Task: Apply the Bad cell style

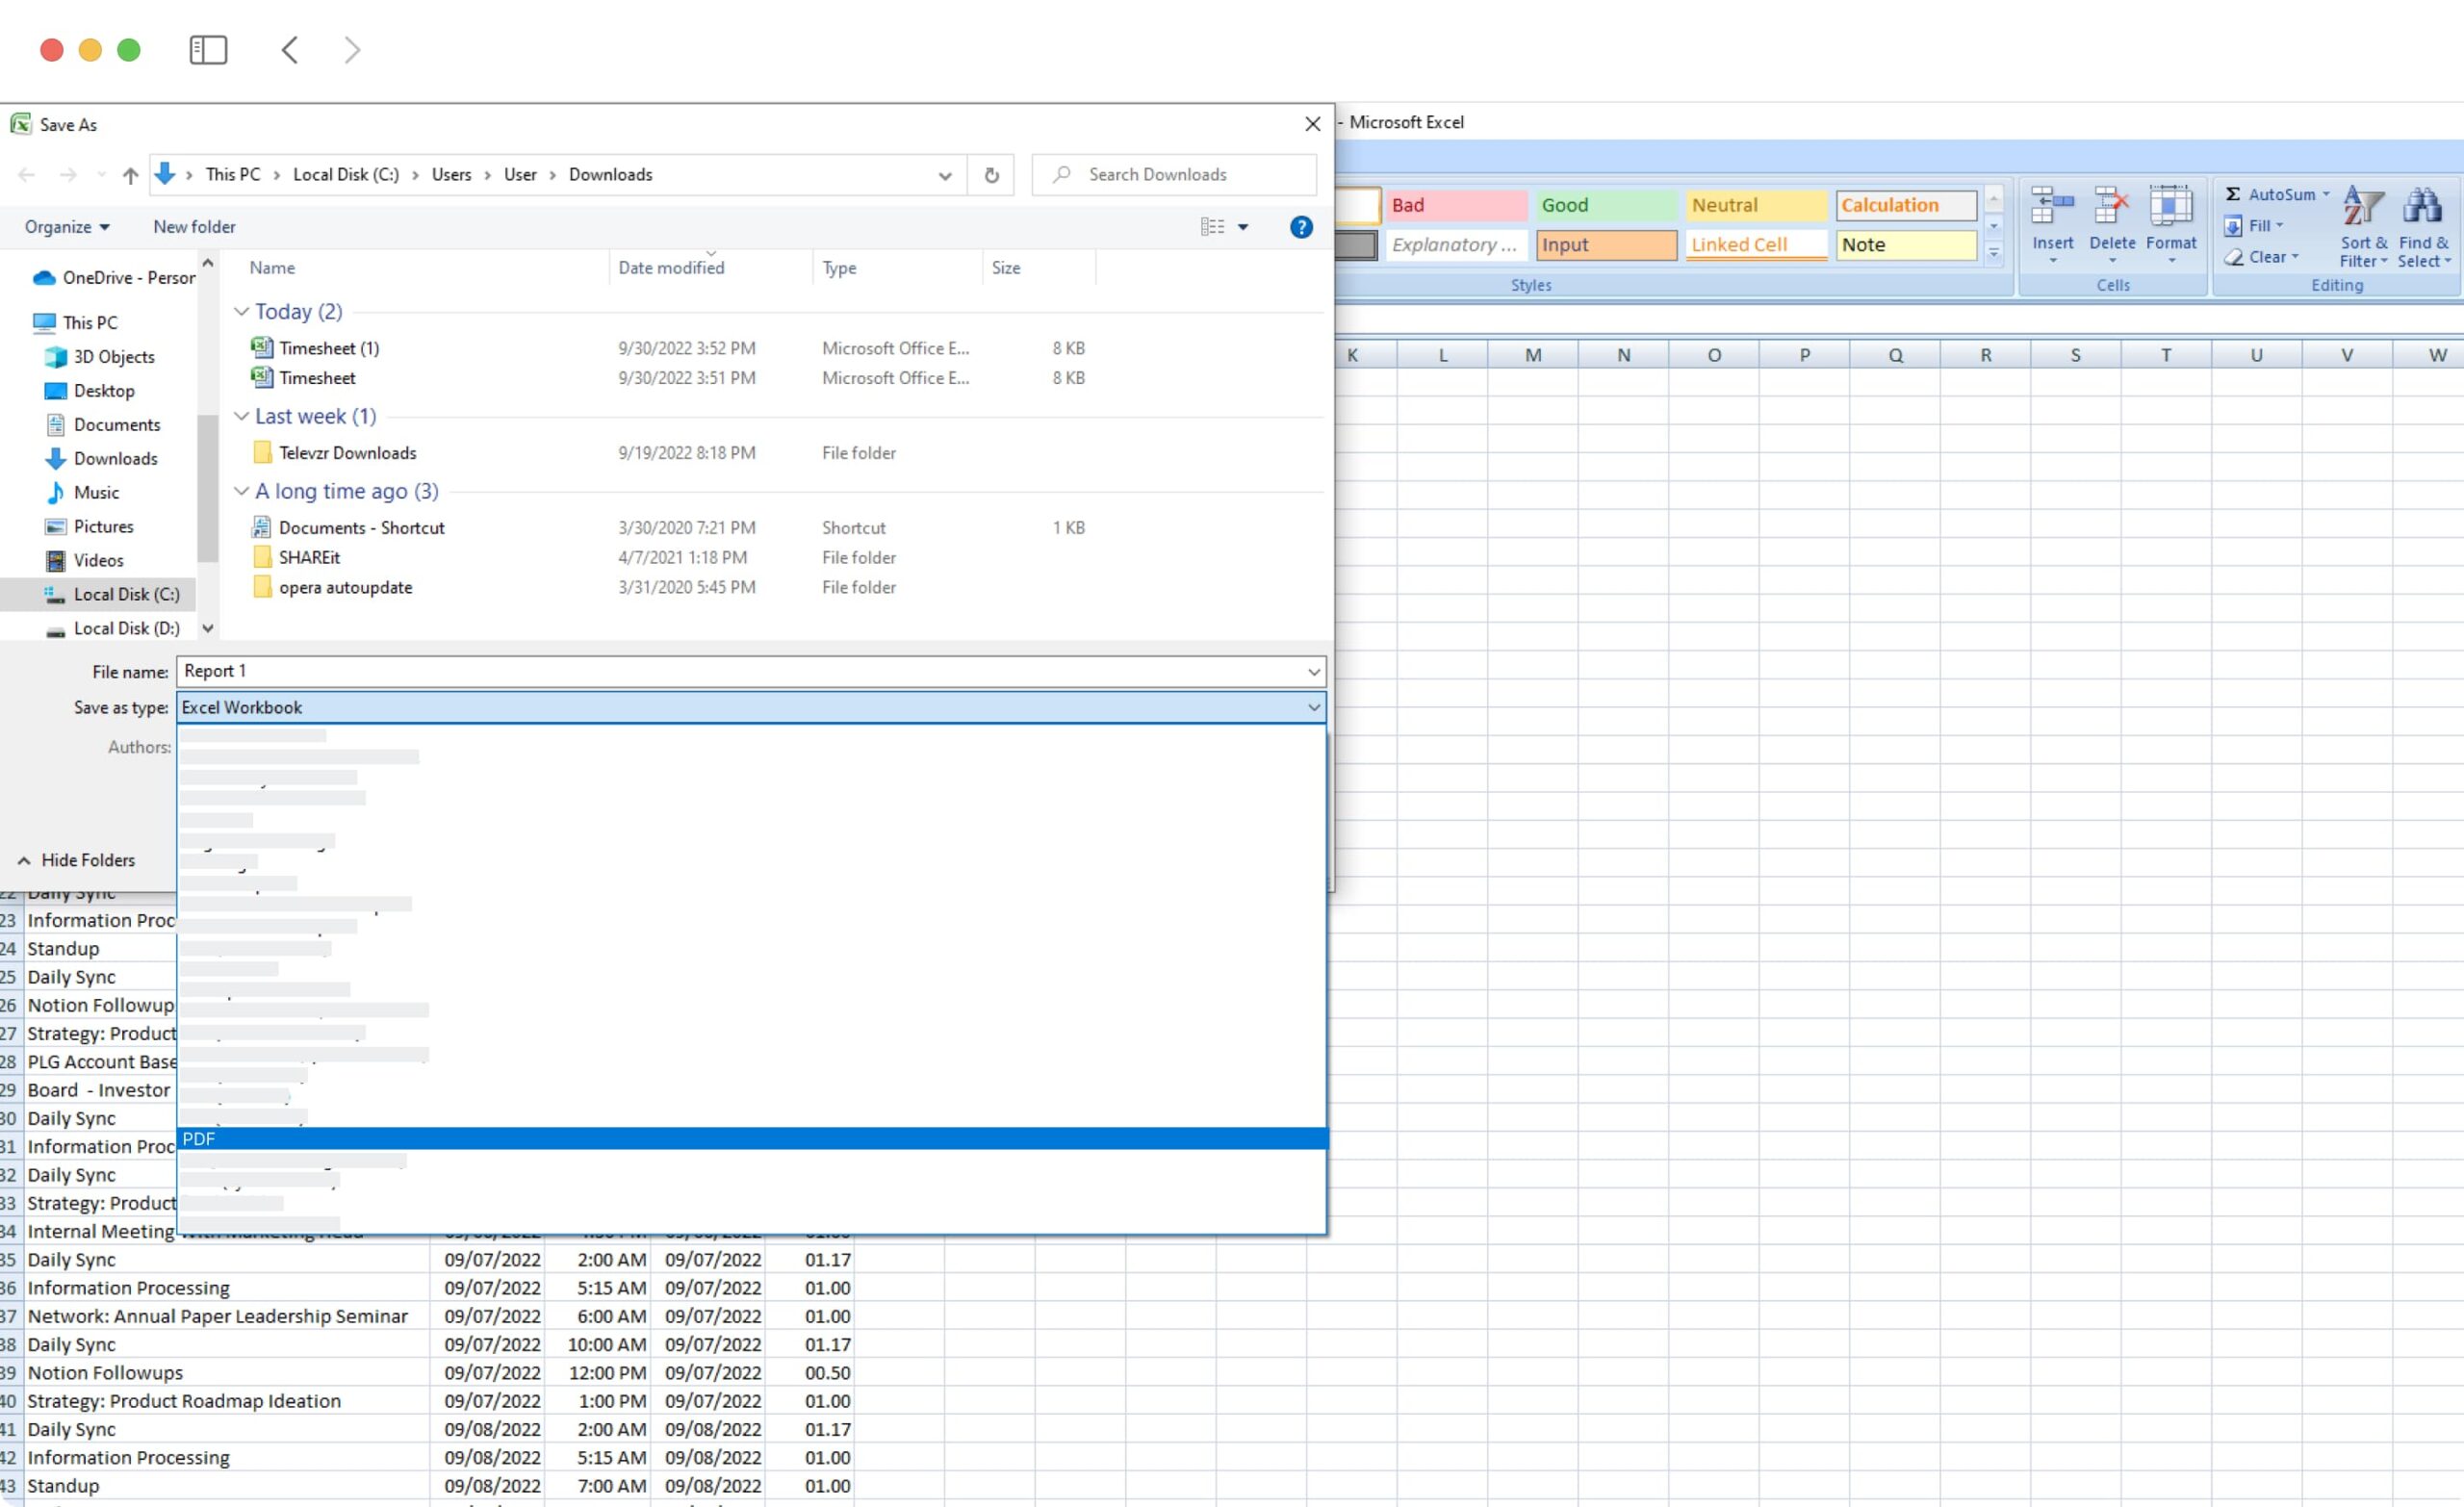Action: 1457,205
